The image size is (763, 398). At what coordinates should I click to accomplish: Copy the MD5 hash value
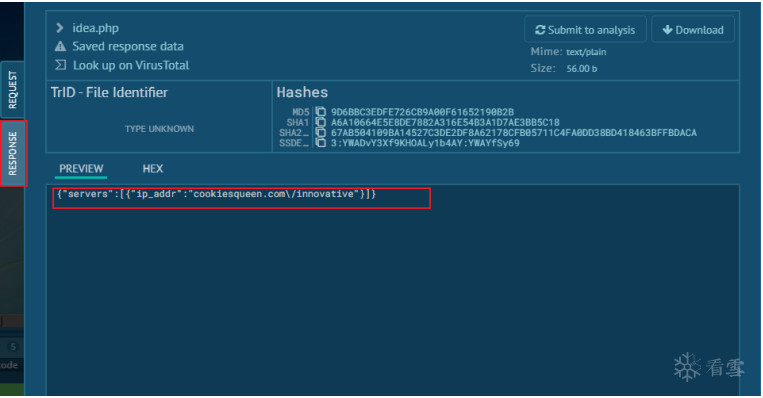(320, 112)
